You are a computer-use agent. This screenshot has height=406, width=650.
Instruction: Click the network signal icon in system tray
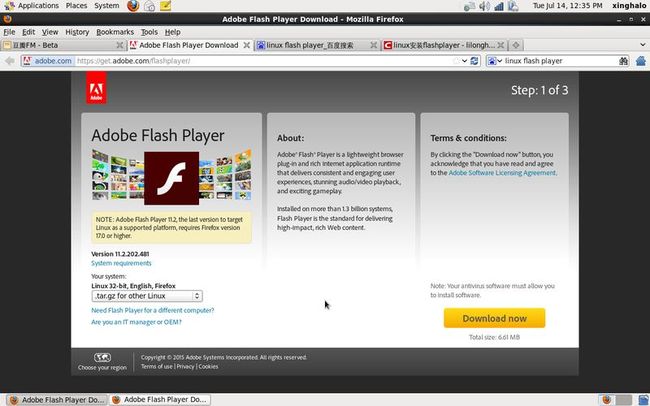pyautogui.click(x=499, y=6)
